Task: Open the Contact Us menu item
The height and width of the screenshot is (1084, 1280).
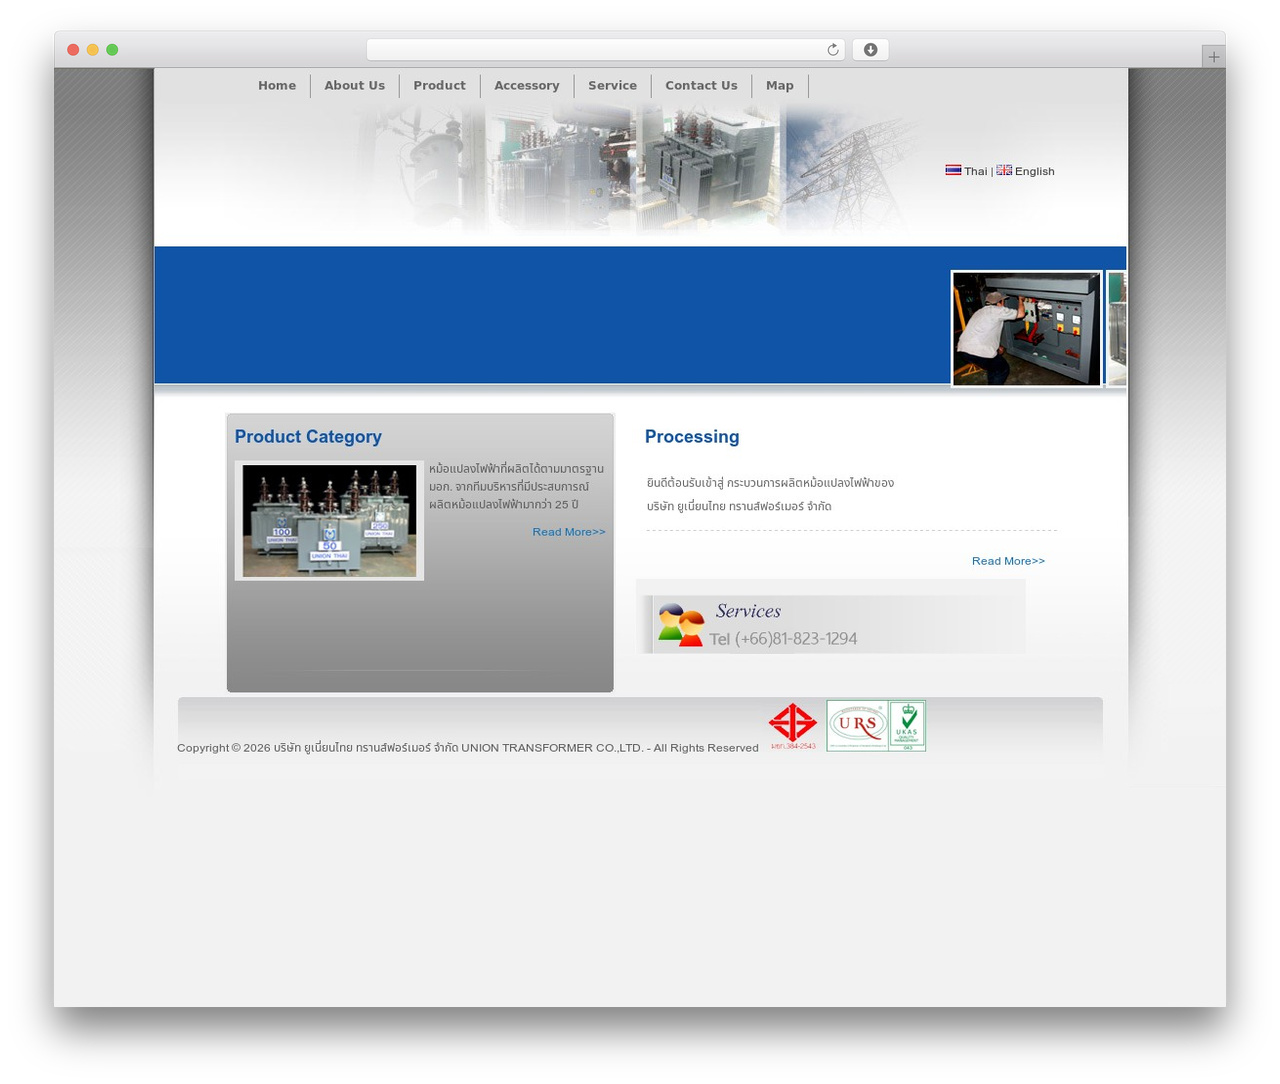Action: coord(701,86)
